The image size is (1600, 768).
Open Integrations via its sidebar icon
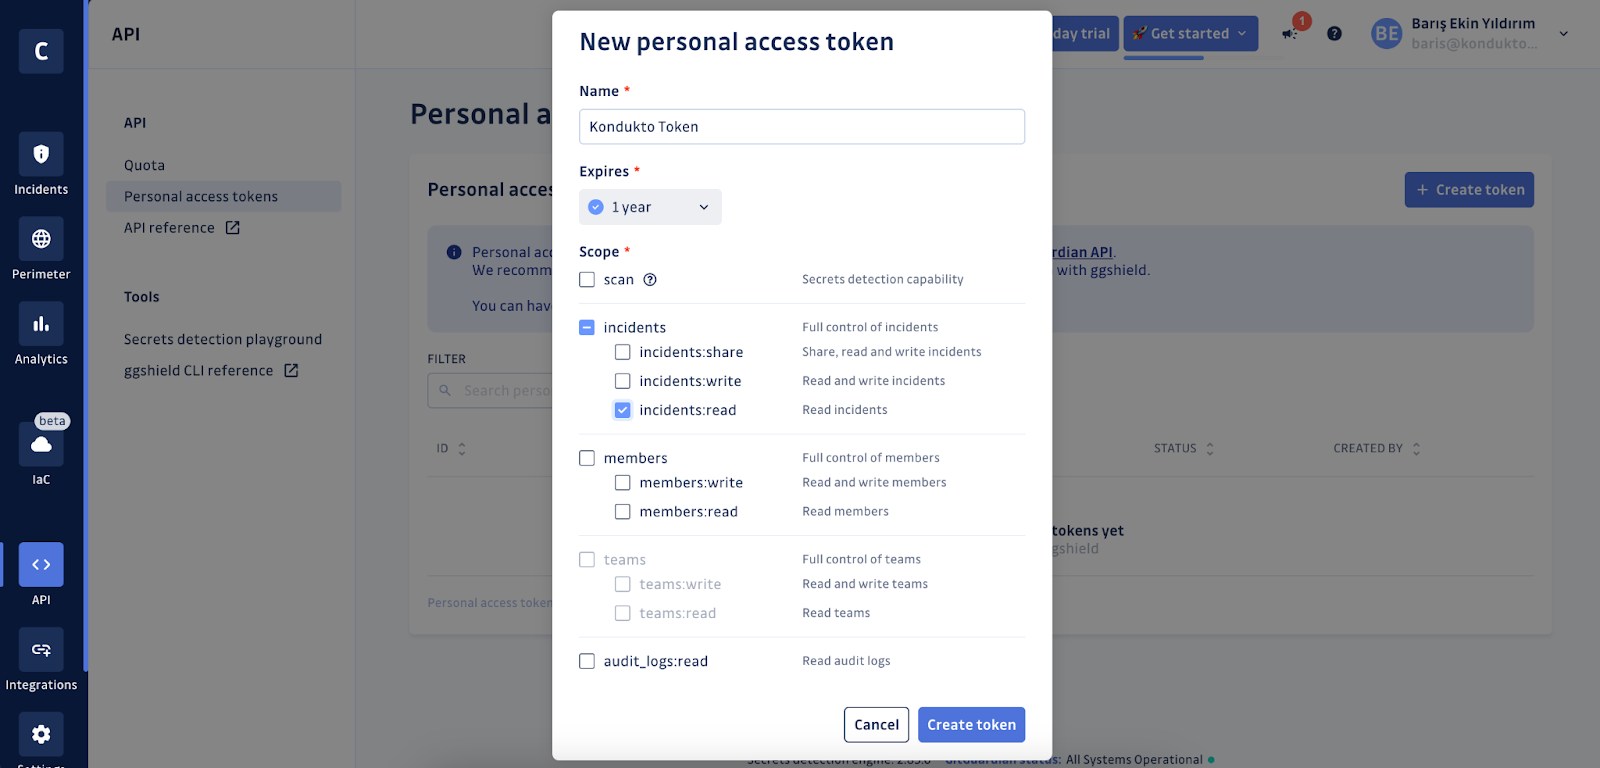tap(40, 649)
